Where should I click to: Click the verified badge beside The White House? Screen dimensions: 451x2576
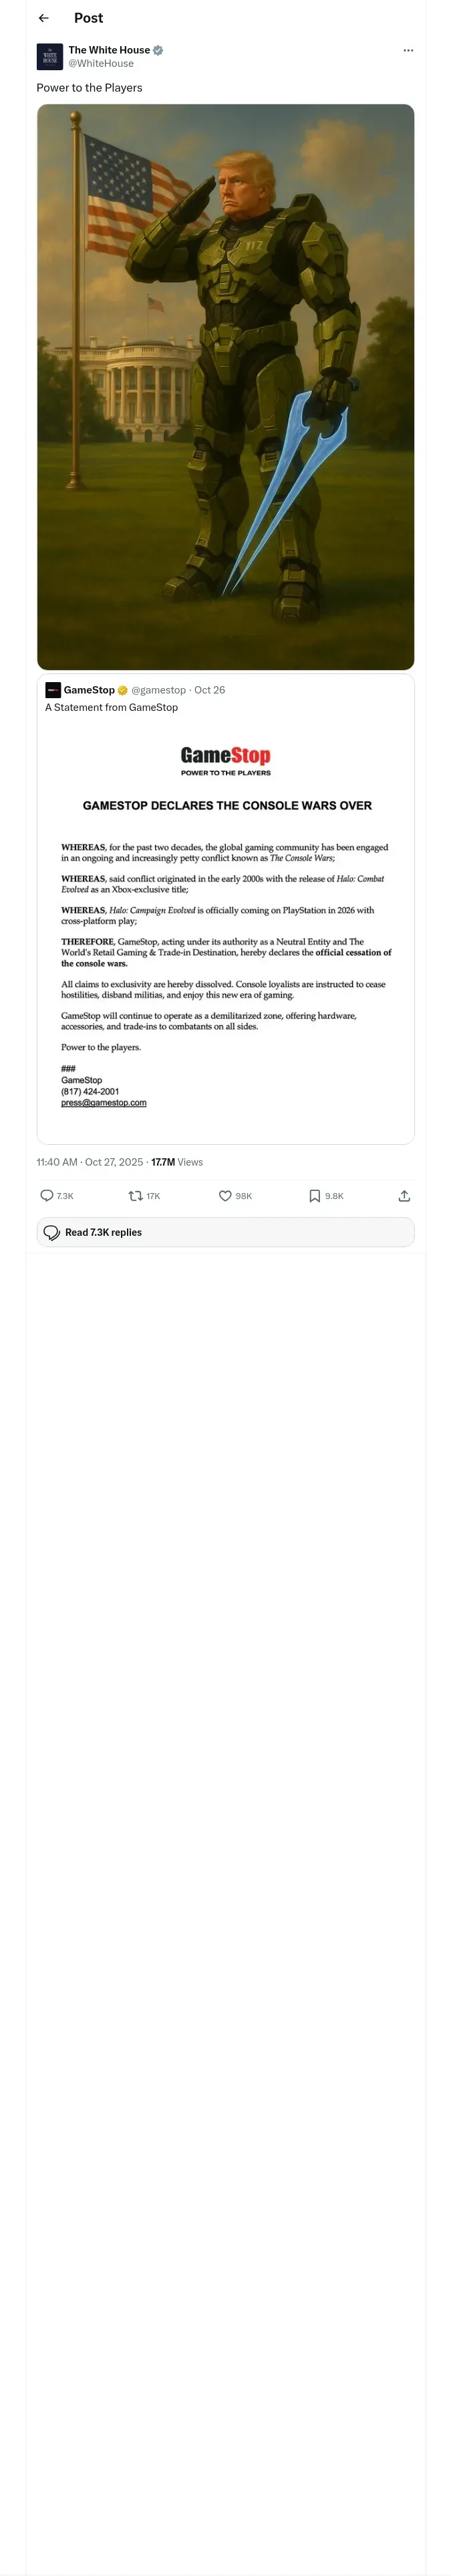coord(158,50)
